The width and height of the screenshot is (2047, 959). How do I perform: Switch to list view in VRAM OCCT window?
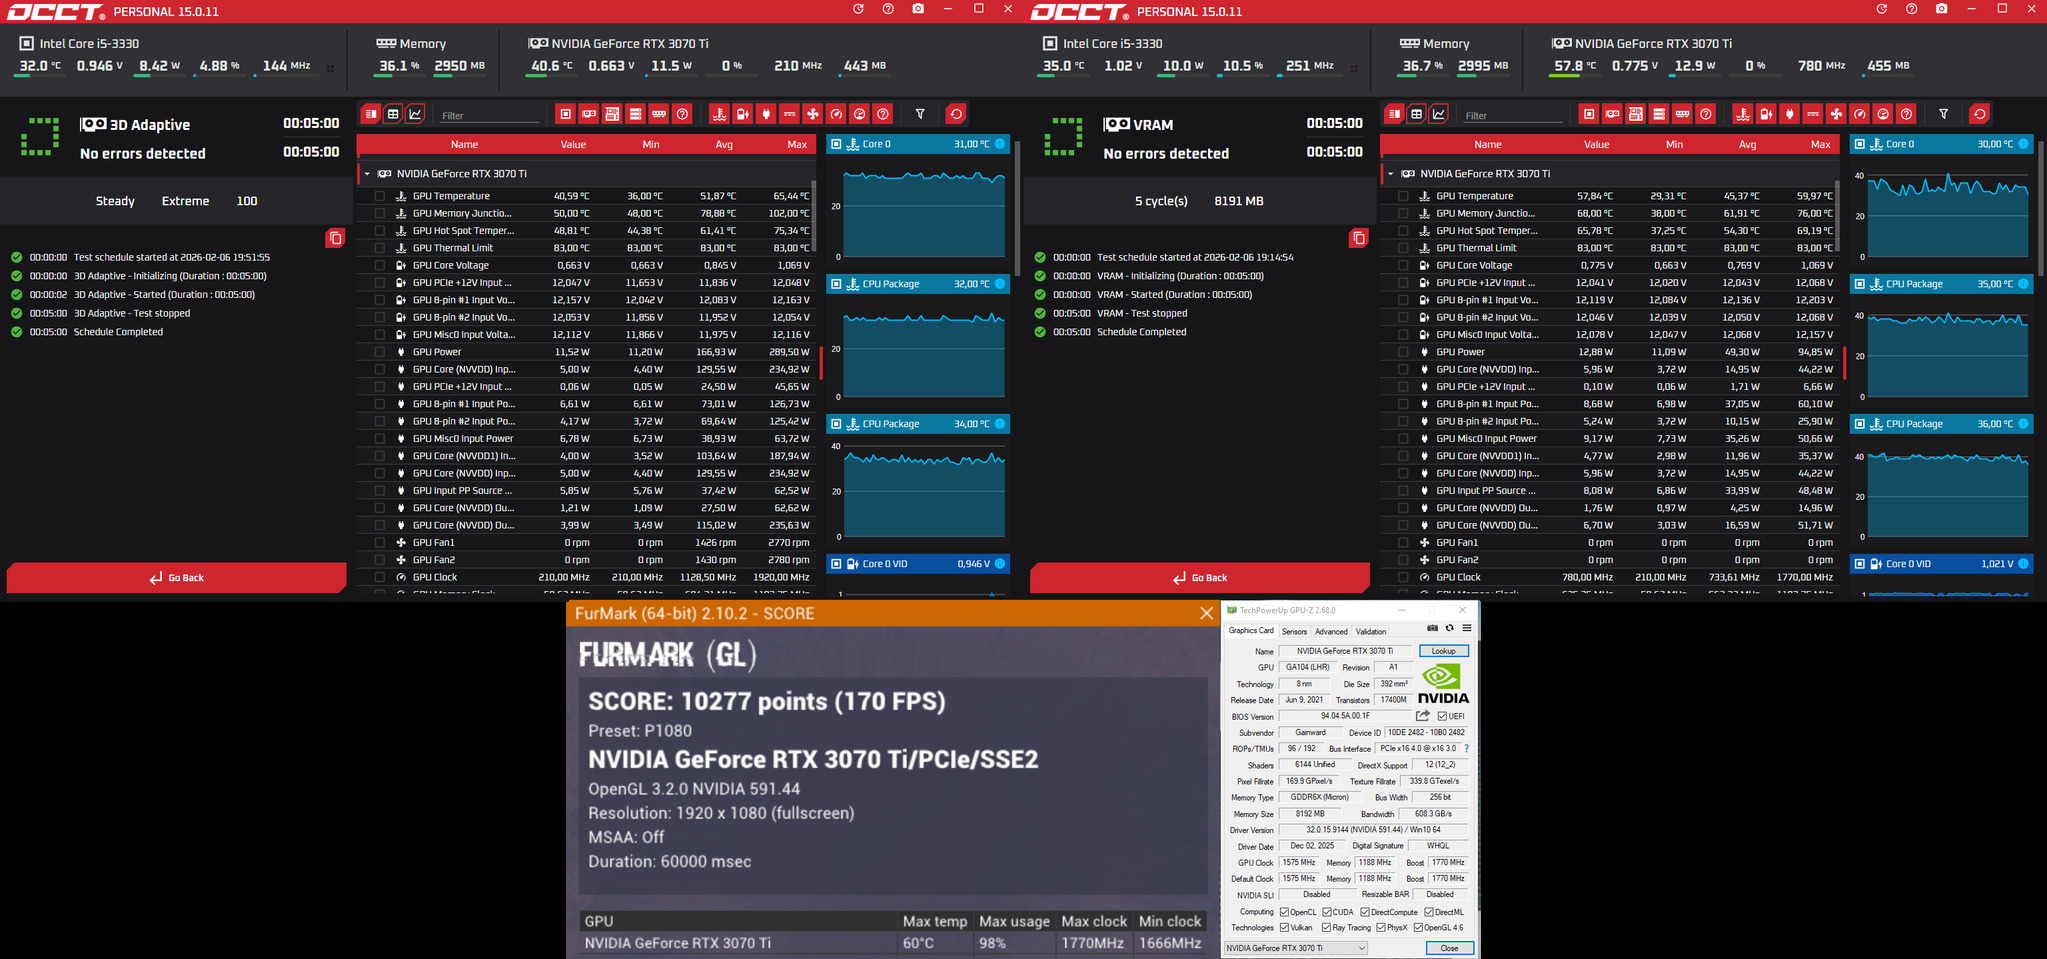tap(1394, 114)
